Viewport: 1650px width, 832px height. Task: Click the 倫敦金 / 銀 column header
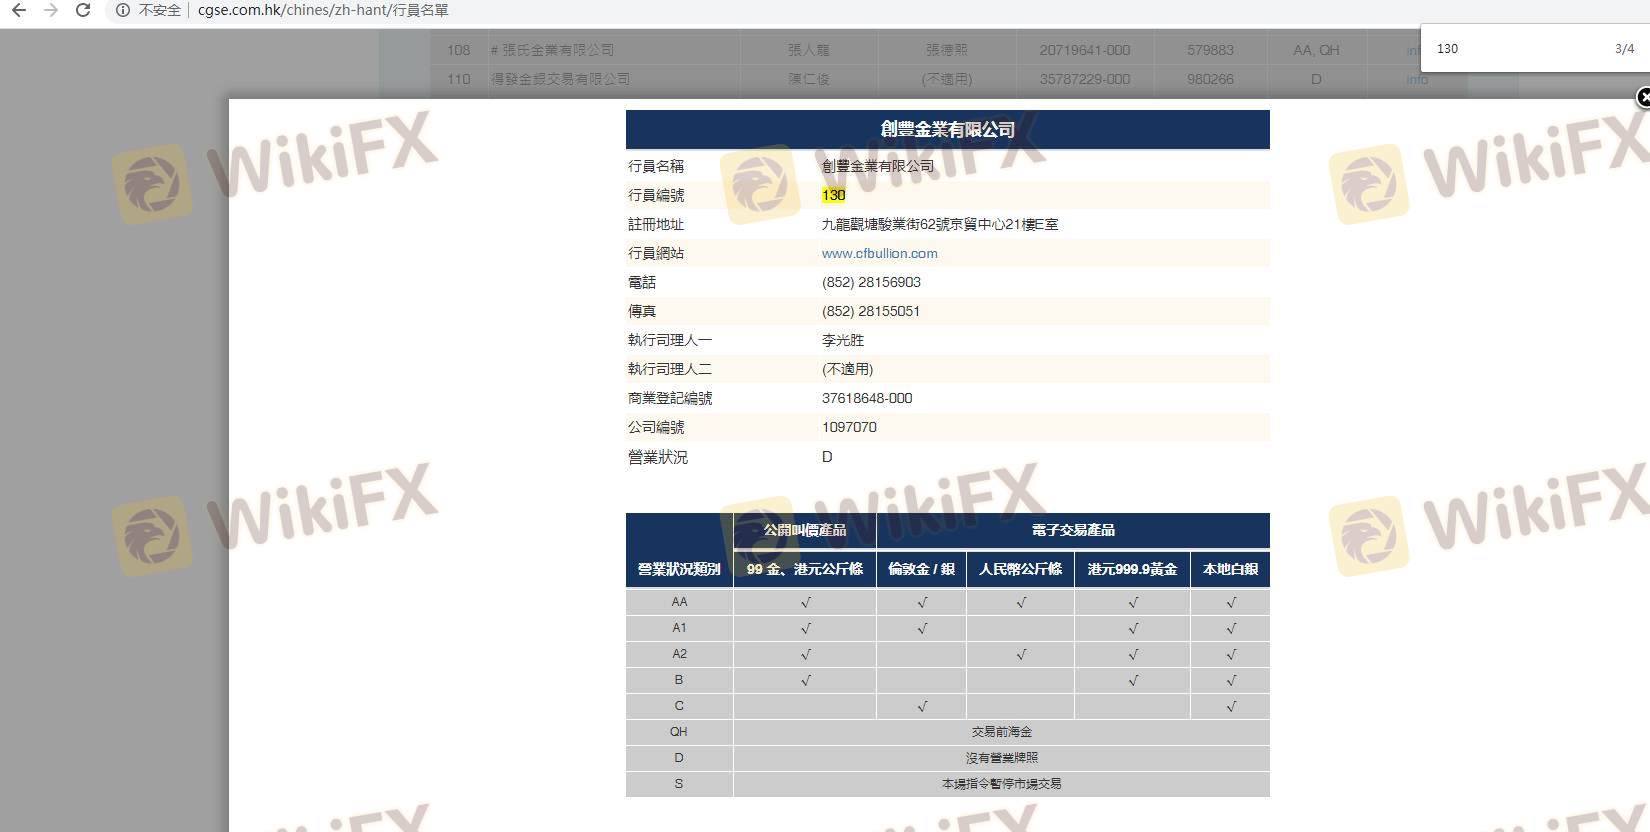[x=921, y=569]
